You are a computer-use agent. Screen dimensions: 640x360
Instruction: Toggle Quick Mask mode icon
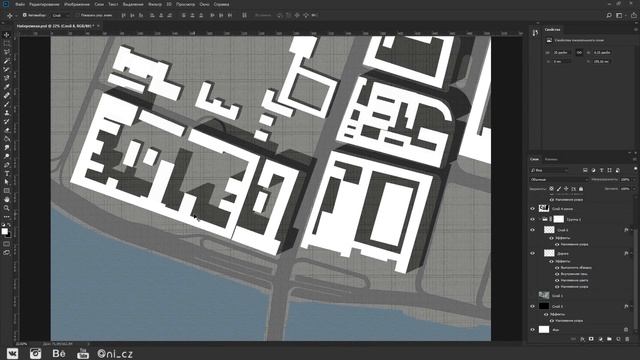7,244
